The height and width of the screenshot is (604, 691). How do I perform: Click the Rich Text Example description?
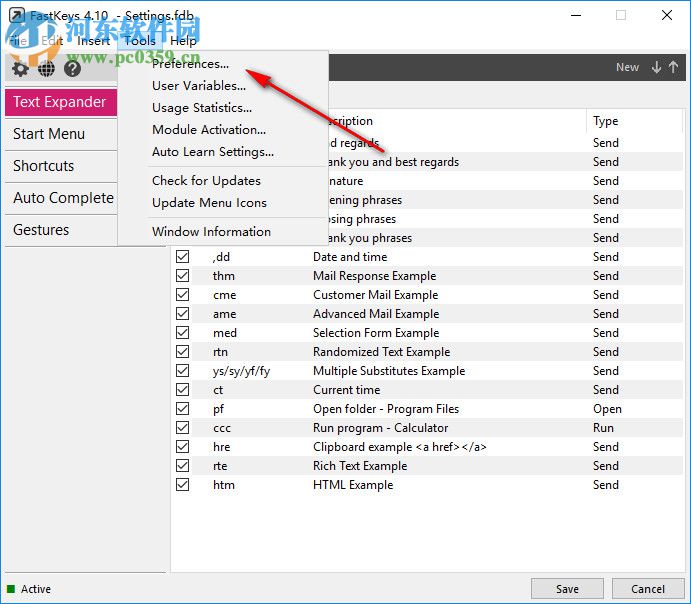(x=360, y=466)
